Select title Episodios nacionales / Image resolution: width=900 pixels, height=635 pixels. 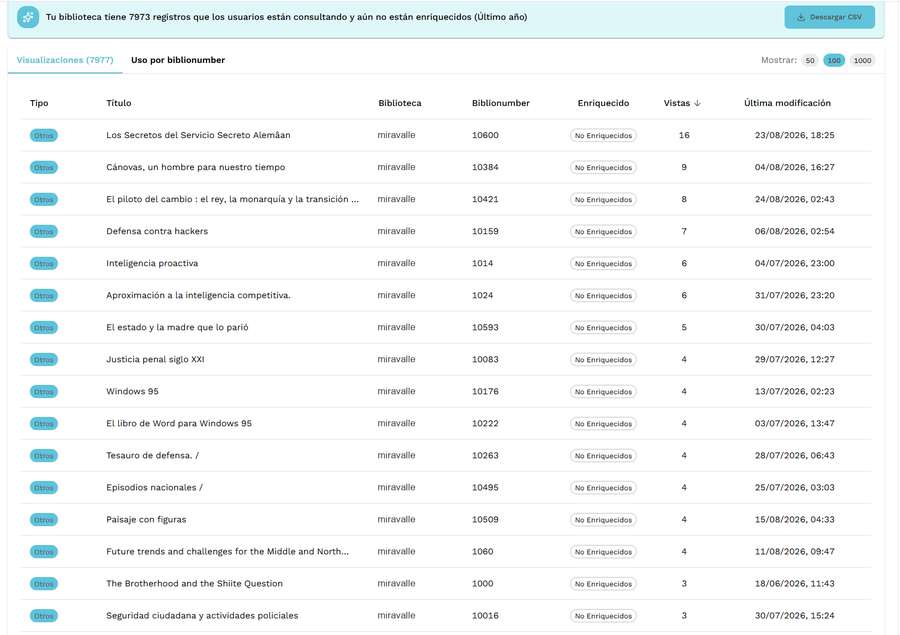pos(154,488)
